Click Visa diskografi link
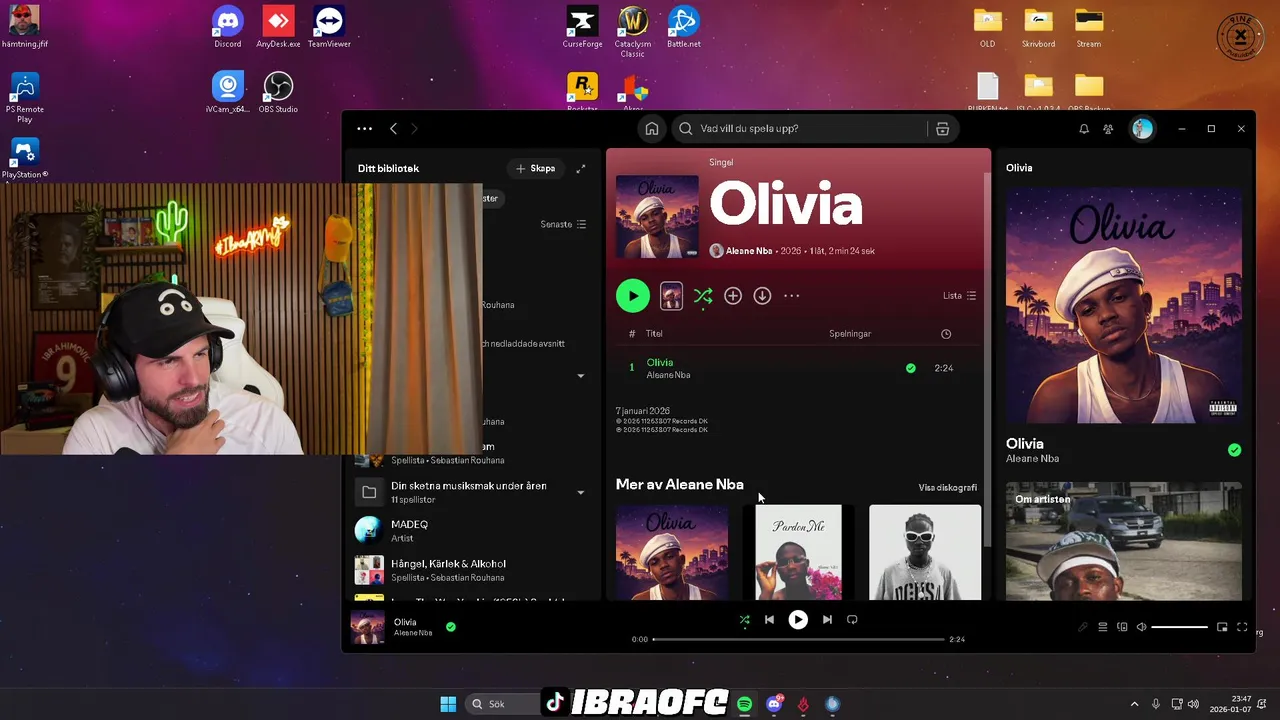1280x720 pixels. tap(948, 487)
